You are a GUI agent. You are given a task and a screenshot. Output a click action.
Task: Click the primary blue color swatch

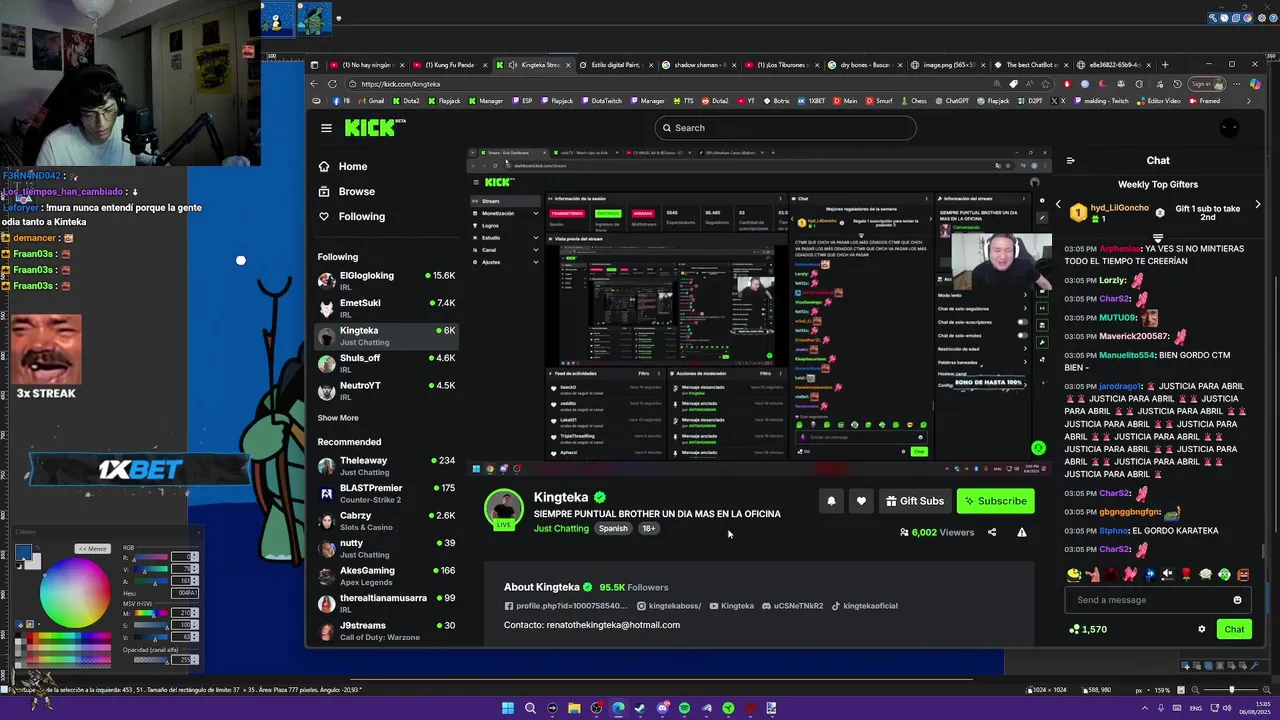pos(23,554)
